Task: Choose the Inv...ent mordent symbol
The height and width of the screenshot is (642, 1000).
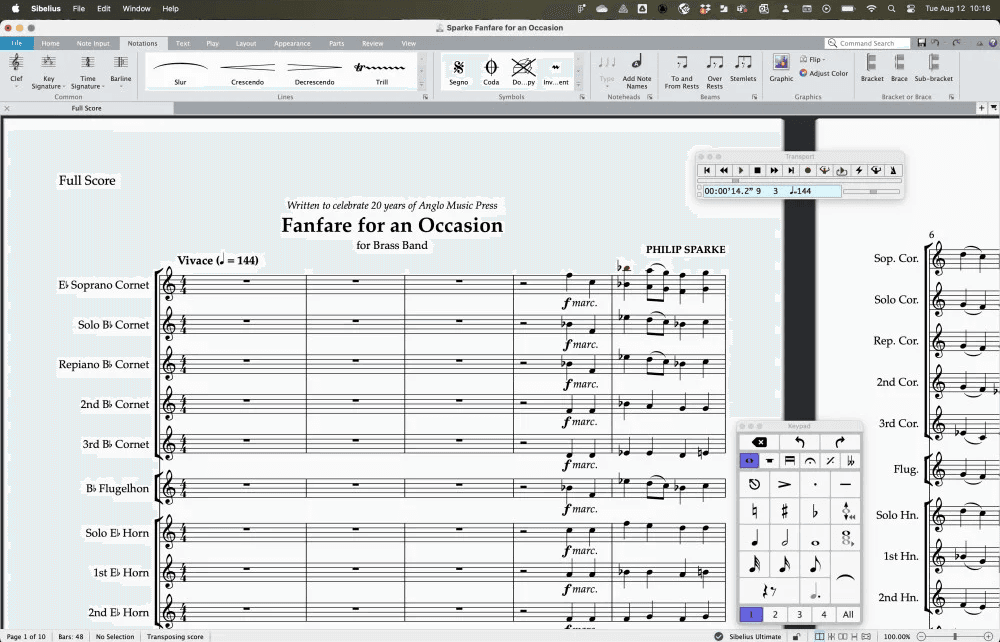Action: pos(556,71)
